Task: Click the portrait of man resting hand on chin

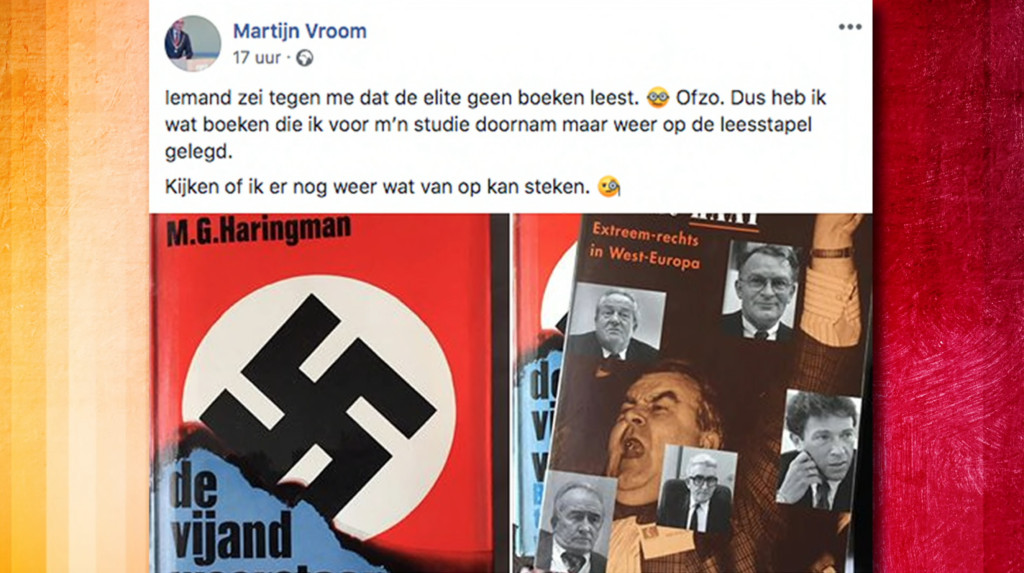Action: [x=817, y=451]
